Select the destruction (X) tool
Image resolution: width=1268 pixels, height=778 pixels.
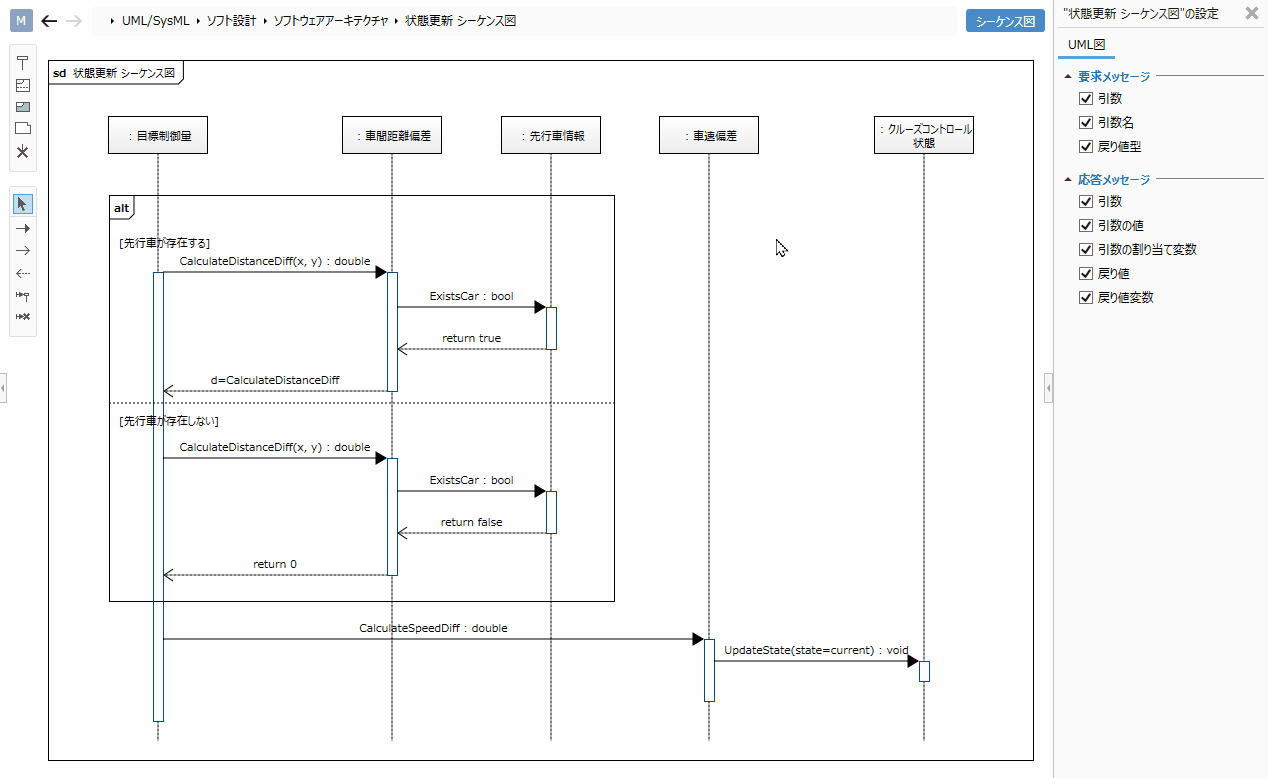point(23,151)
